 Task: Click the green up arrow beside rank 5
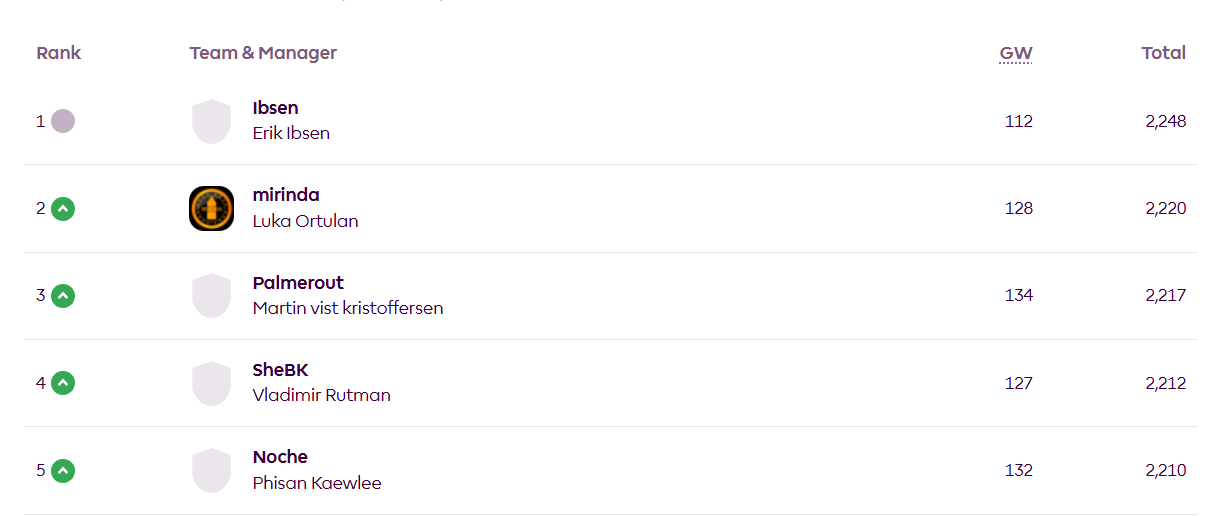click(x=63, y=470)
